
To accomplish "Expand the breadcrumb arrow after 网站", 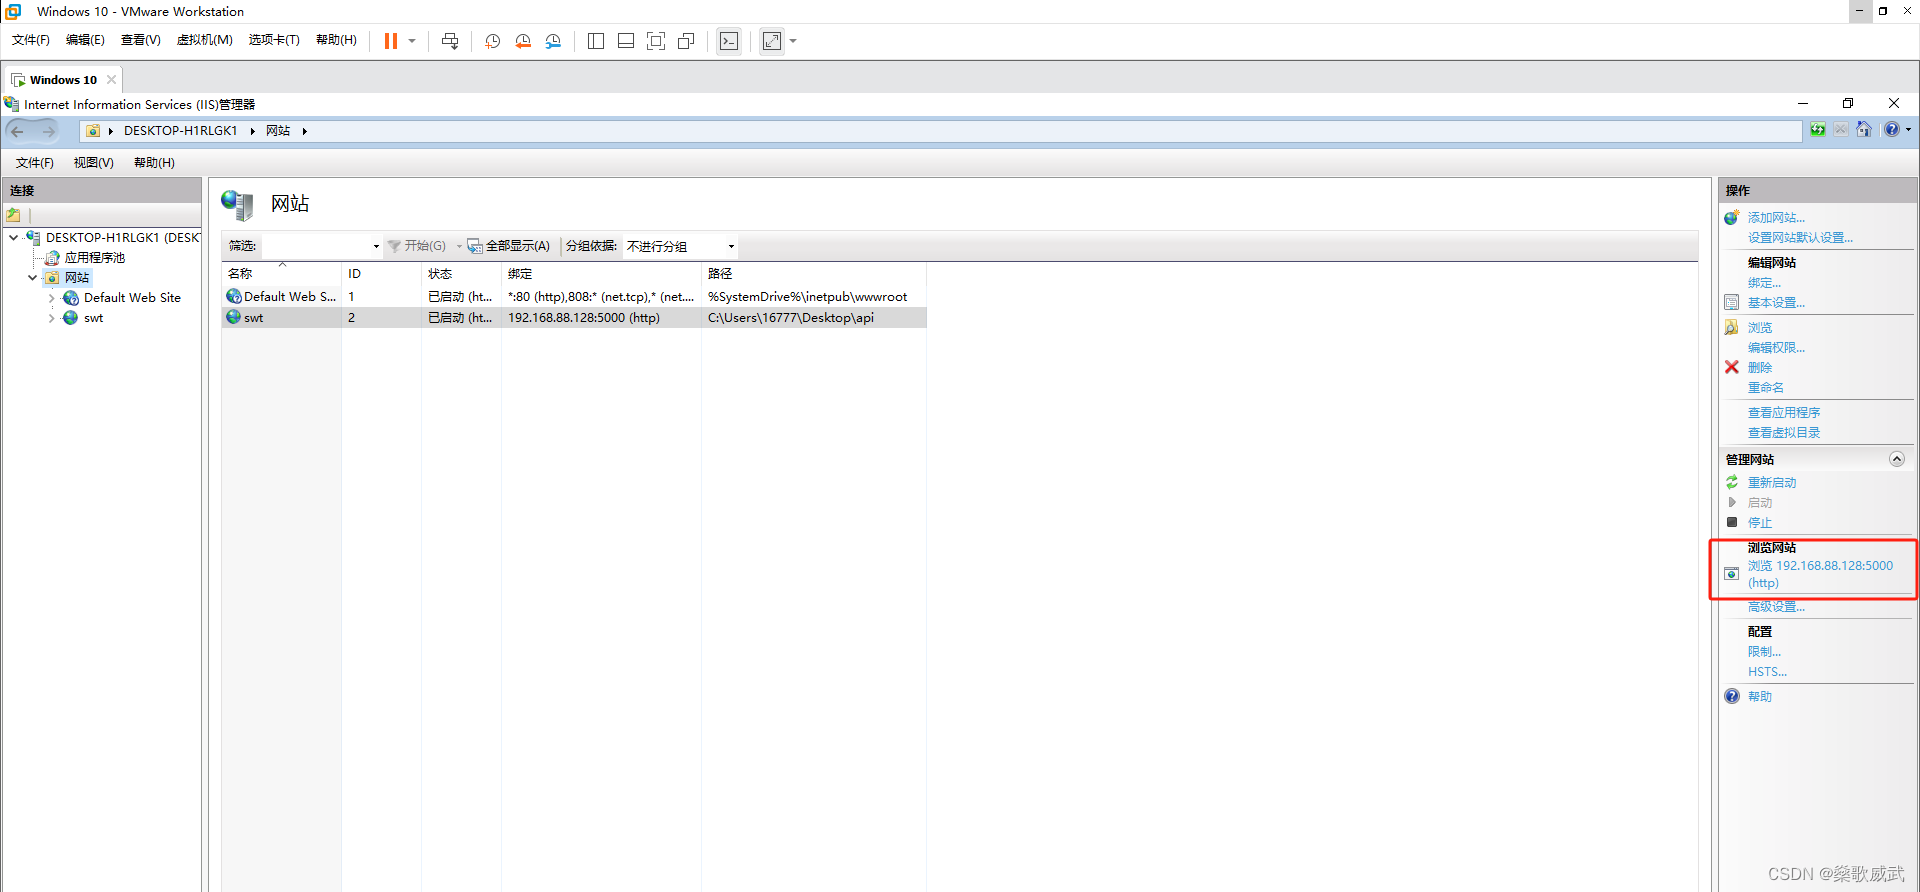I will coord(305,131).
